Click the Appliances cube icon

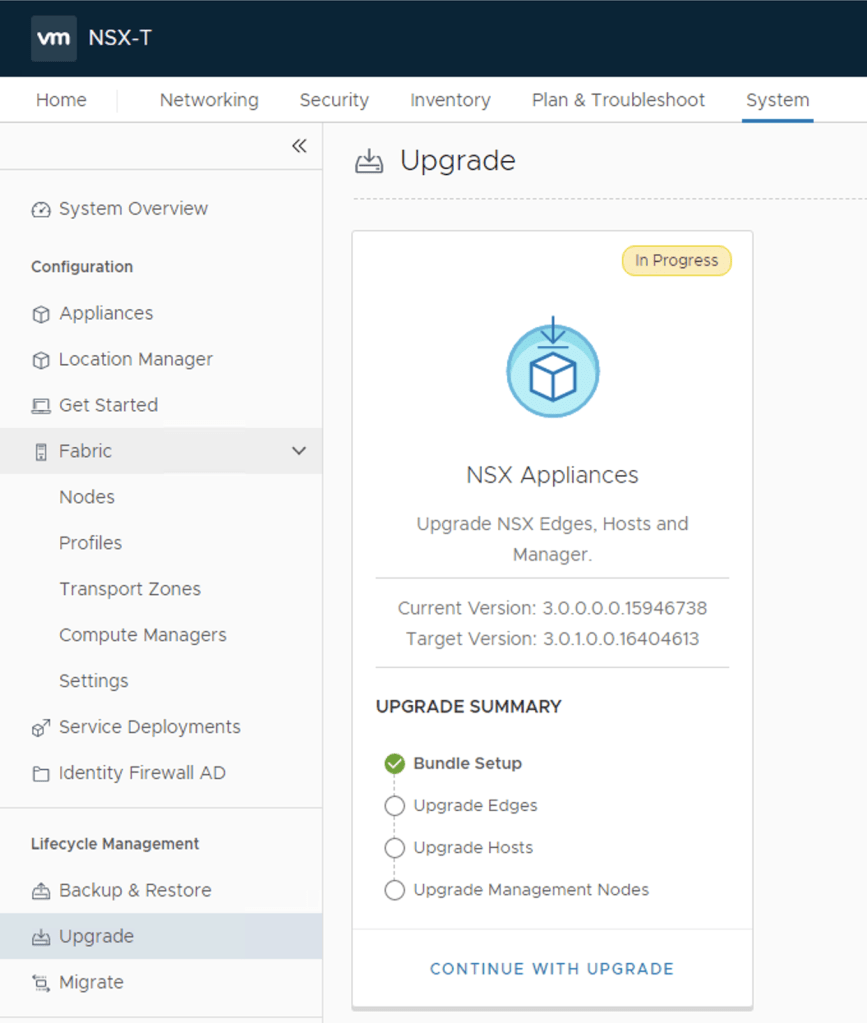[x=40, y=314]
